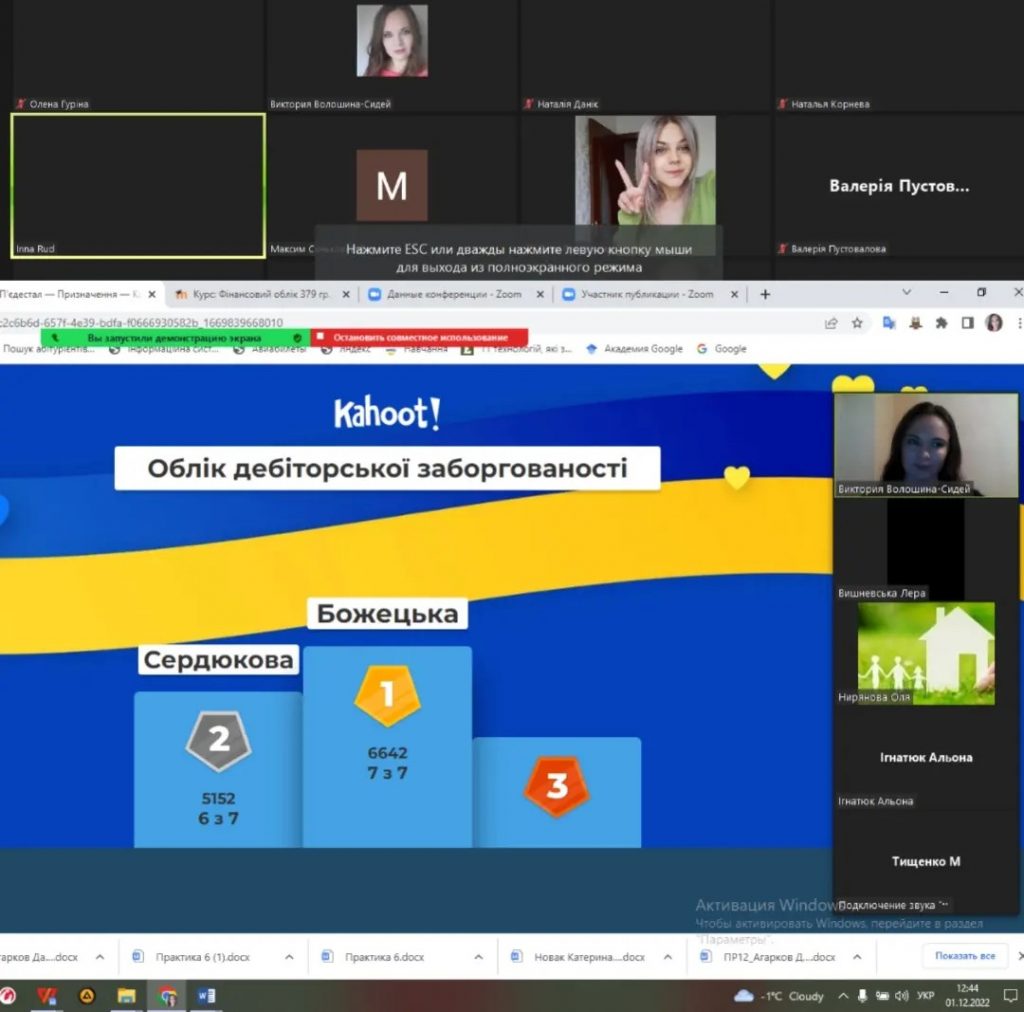
Task: Open a new browser tab
Action: tap(765, 294)
